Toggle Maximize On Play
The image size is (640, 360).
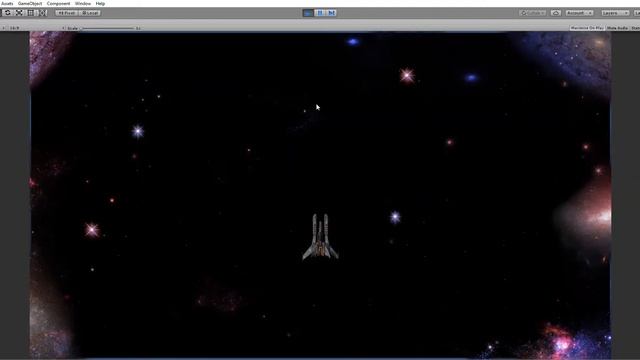[587, 28]
